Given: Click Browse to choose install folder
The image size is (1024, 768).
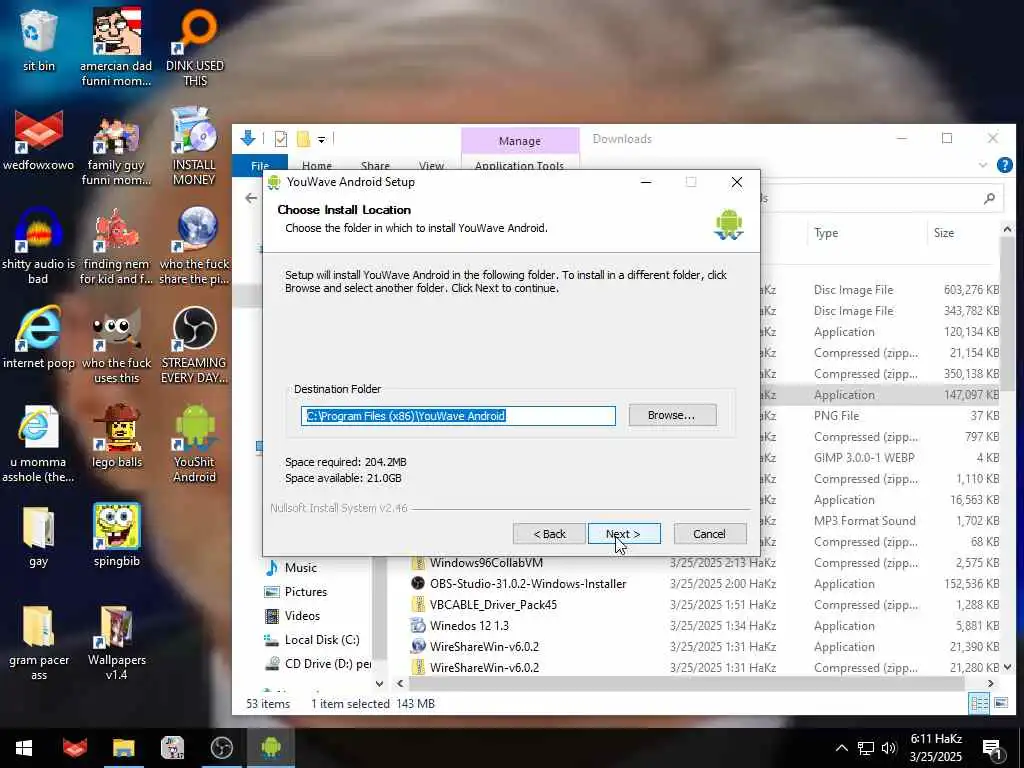Looking at the screenshot, I should pos(672,415).
